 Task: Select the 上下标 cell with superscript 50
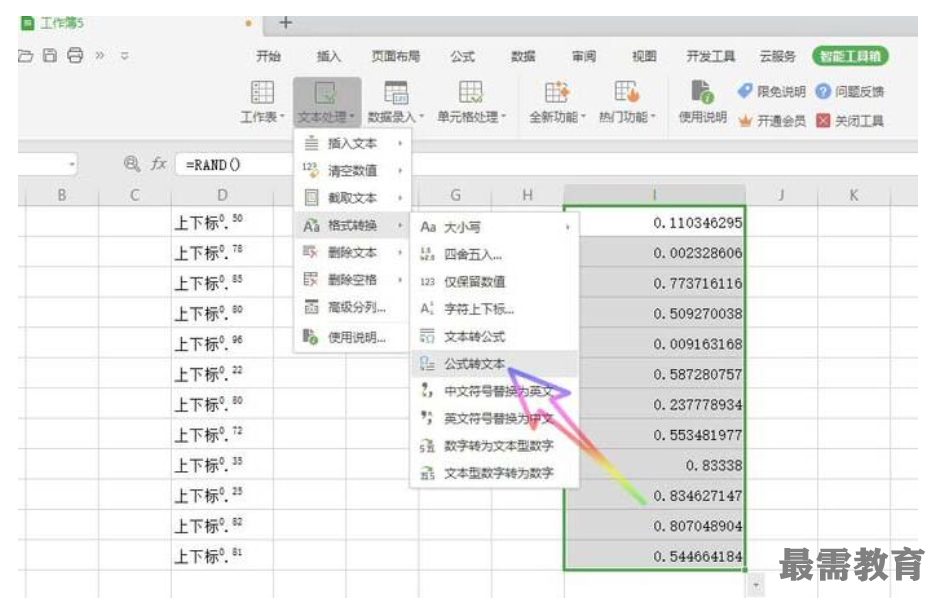[x=222, y=223]
